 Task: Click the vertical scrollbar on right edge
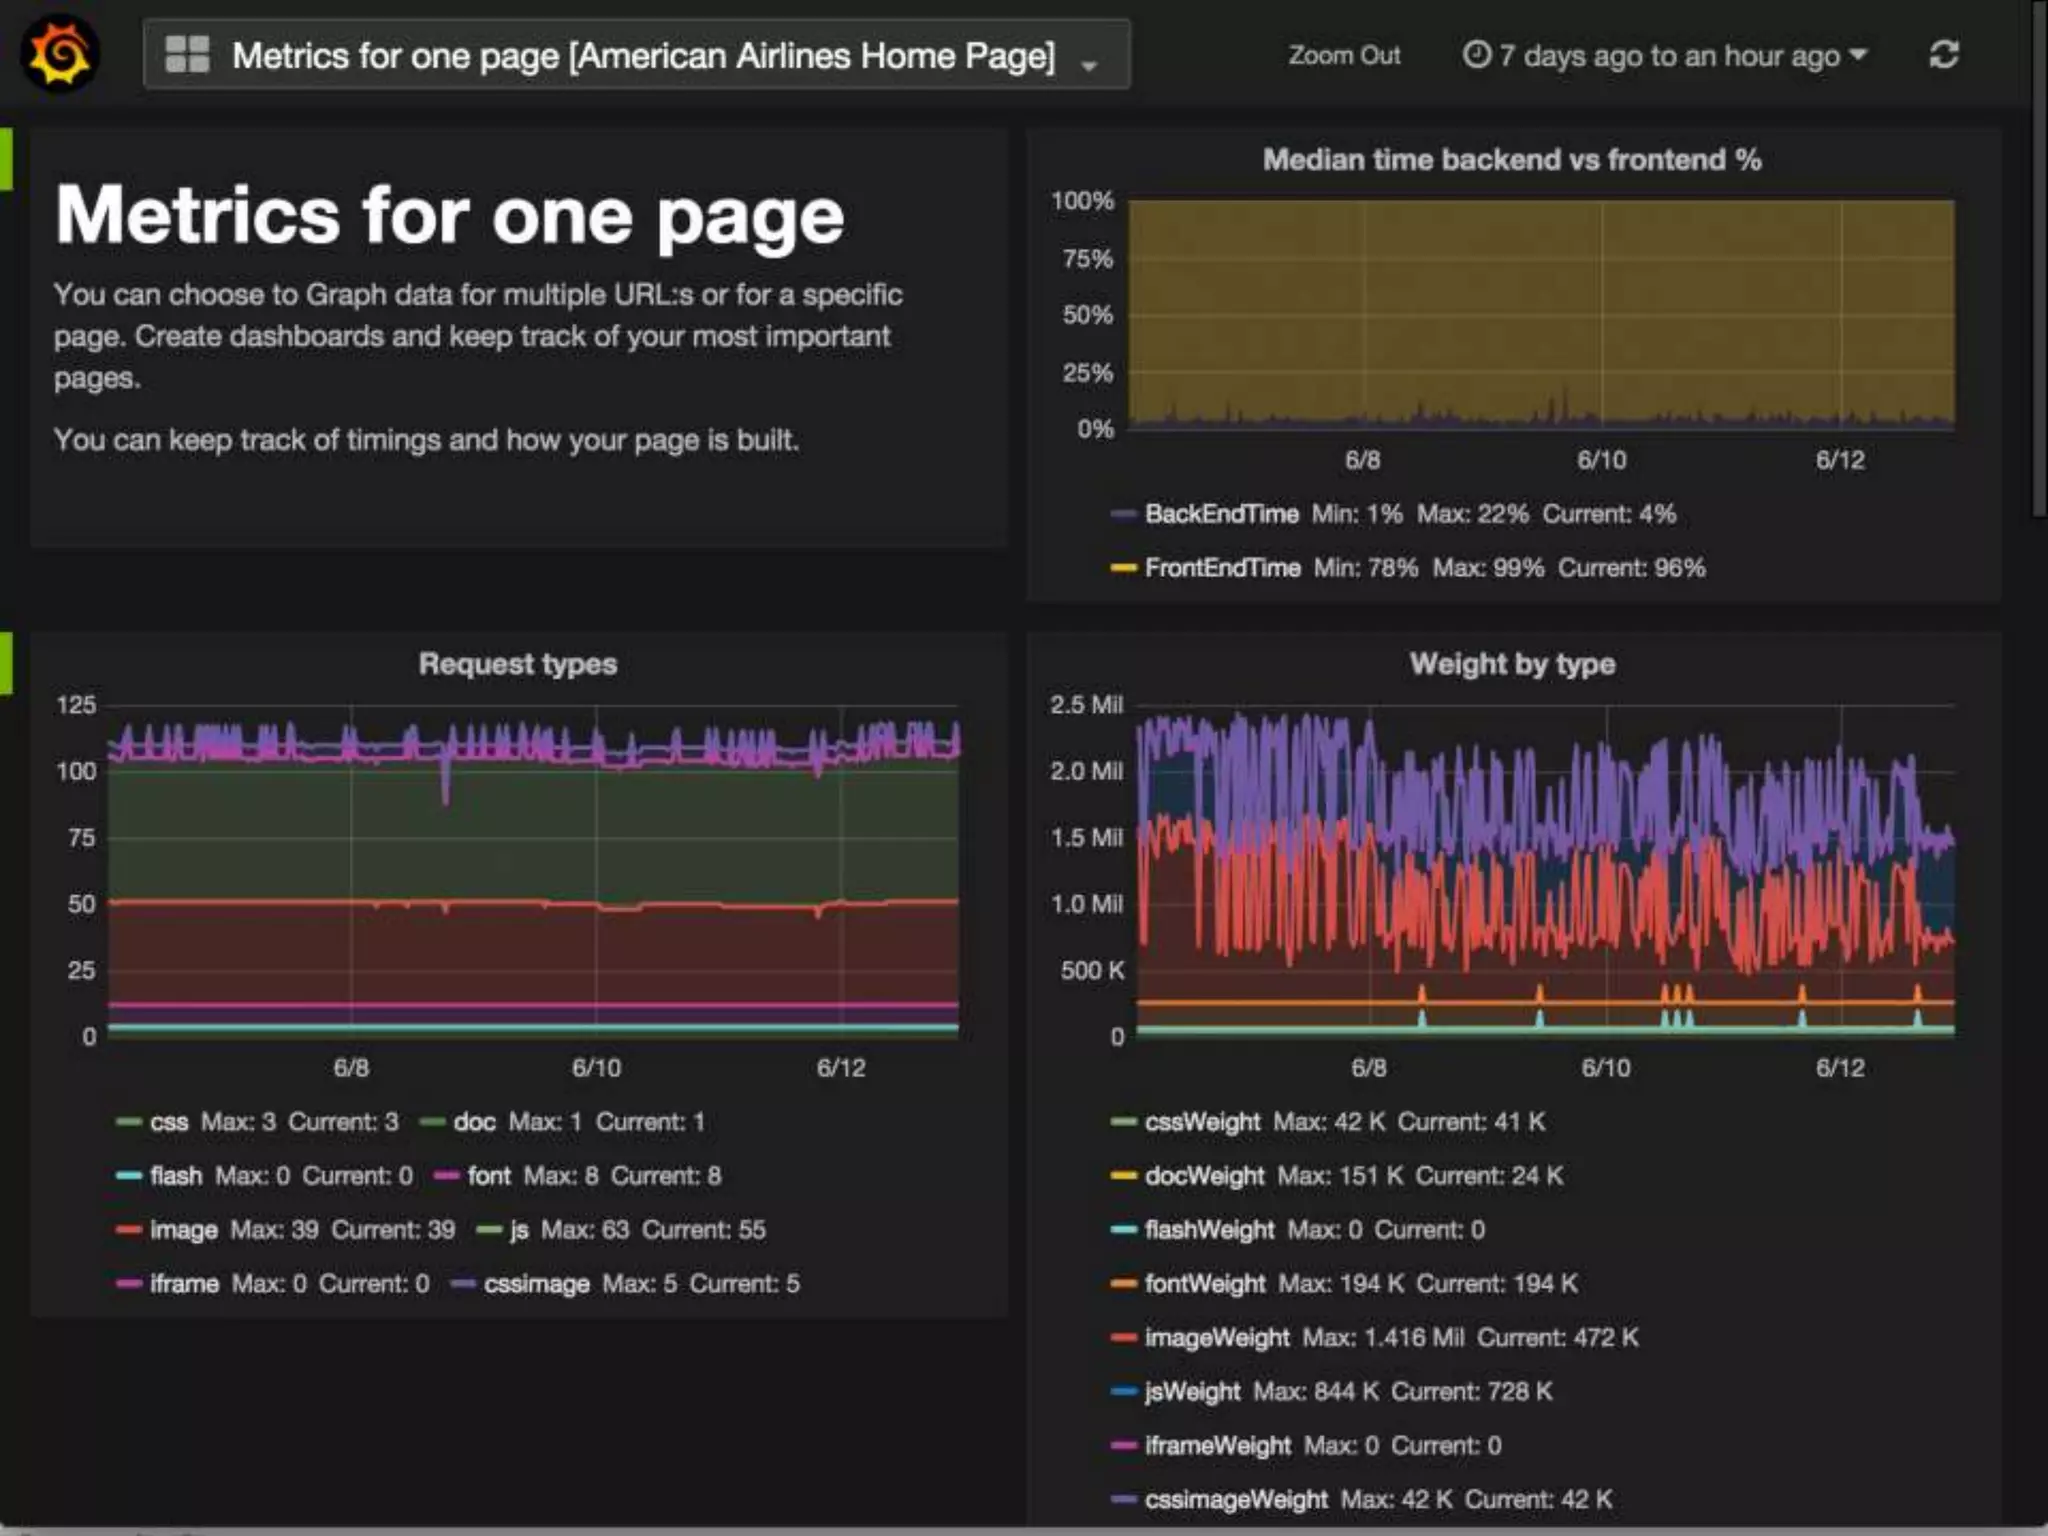2040,260
